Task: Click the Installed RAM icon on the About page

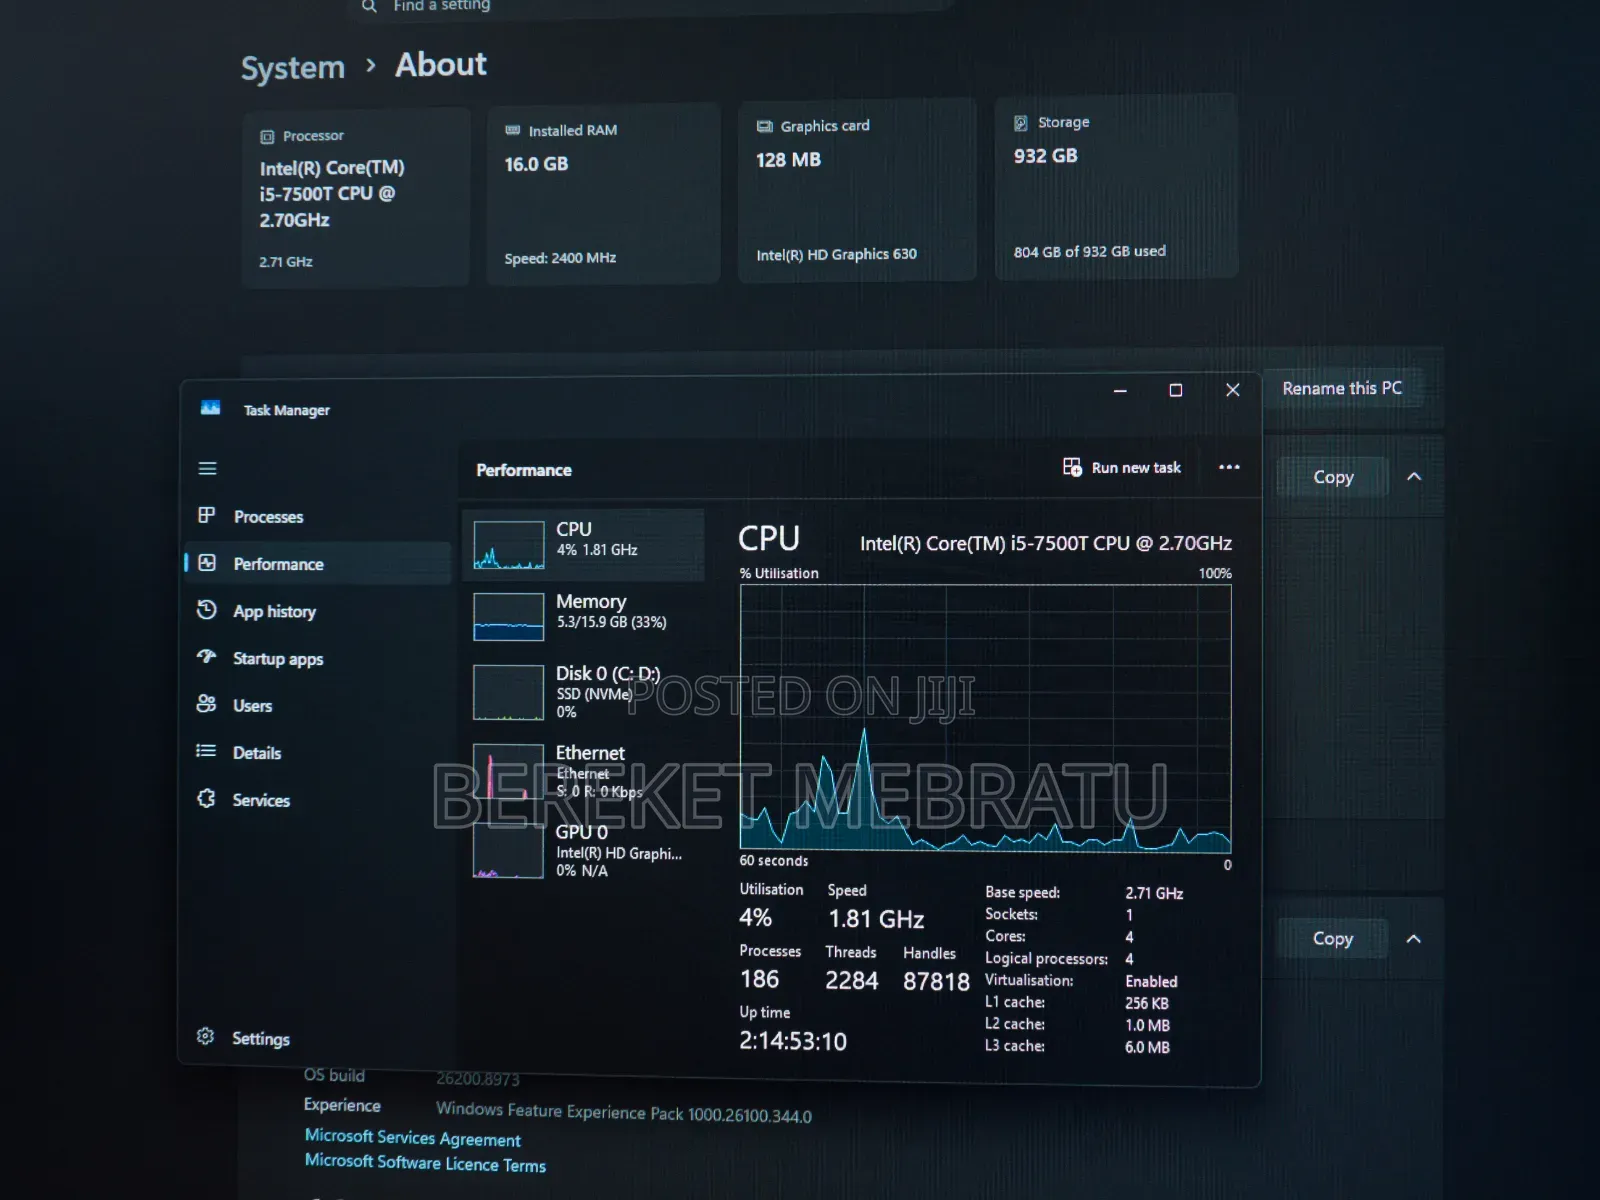Action: click(513, 130)
